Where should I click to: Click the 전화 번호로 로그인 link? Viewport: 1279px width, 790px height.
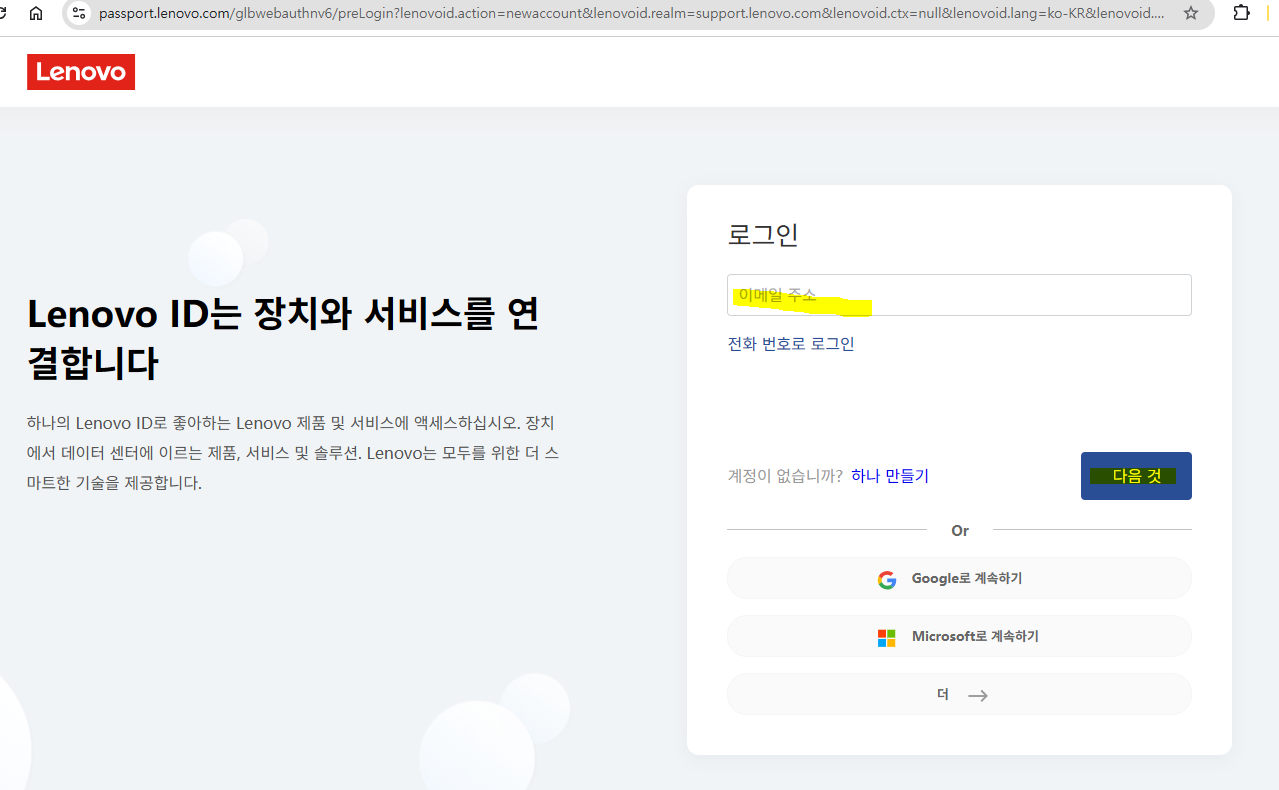791,344
